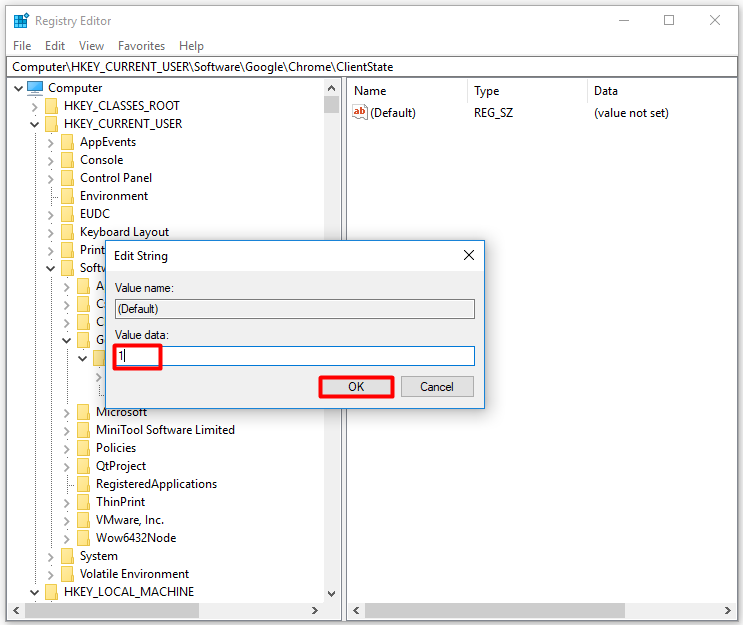Click the HKEY_CURRENT_USER folder icon

click(51, 124)
